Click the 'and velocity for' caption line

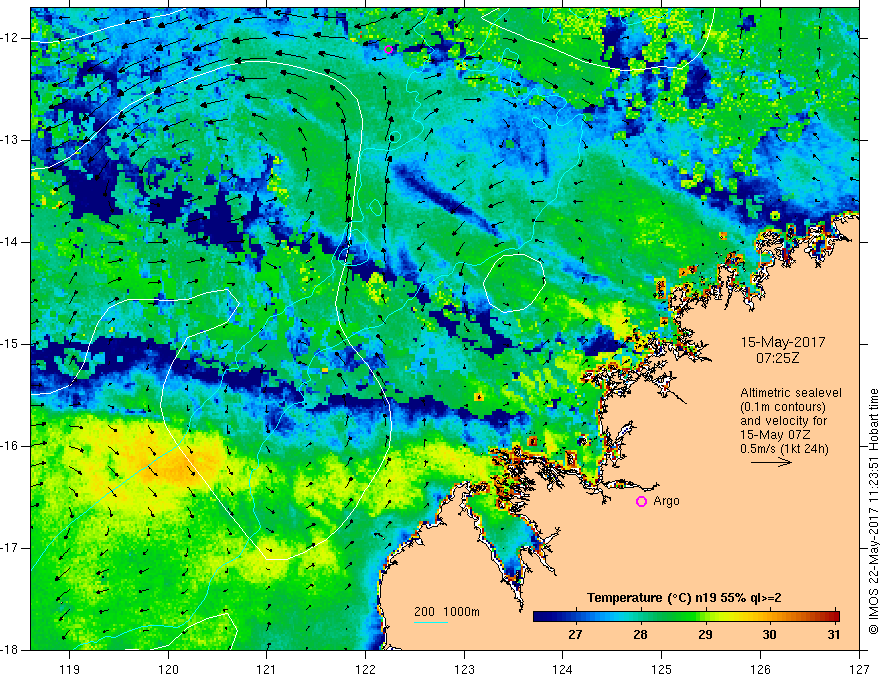point(783,421)
